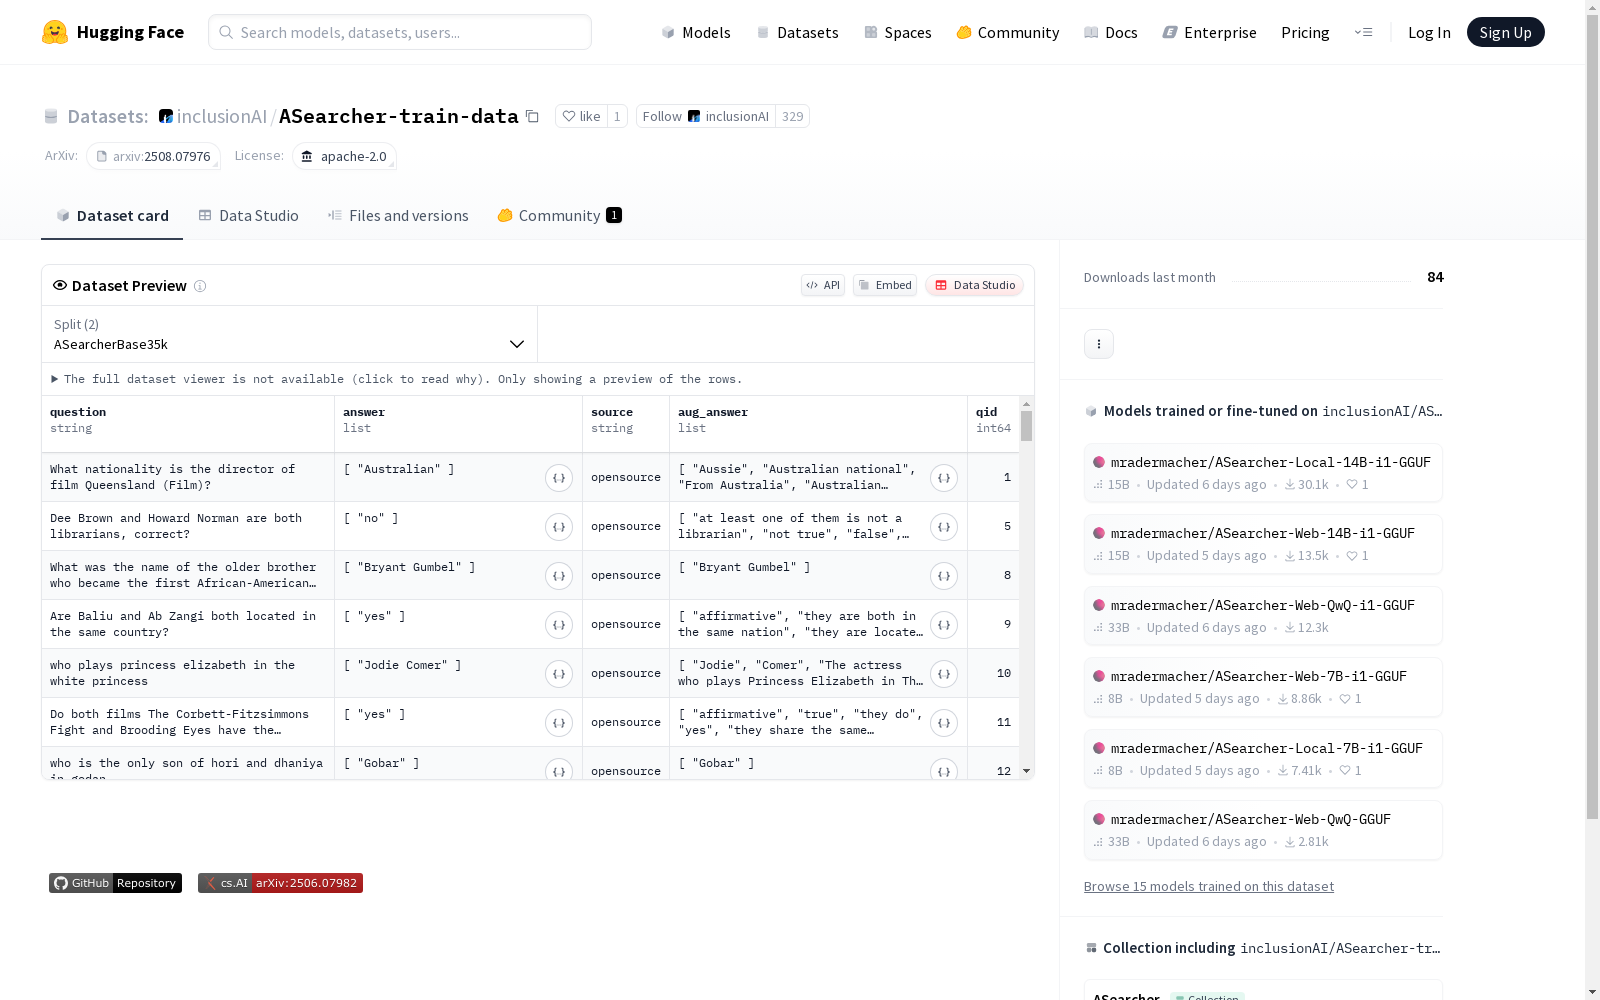Open the Community link in top navigation

(x=1008, y=32)
